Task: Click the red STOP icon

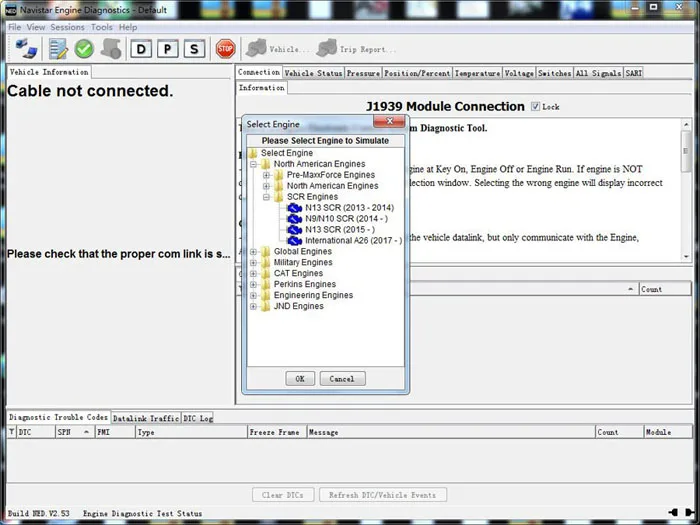Action: pyautogui.click(x=225, y=49)
